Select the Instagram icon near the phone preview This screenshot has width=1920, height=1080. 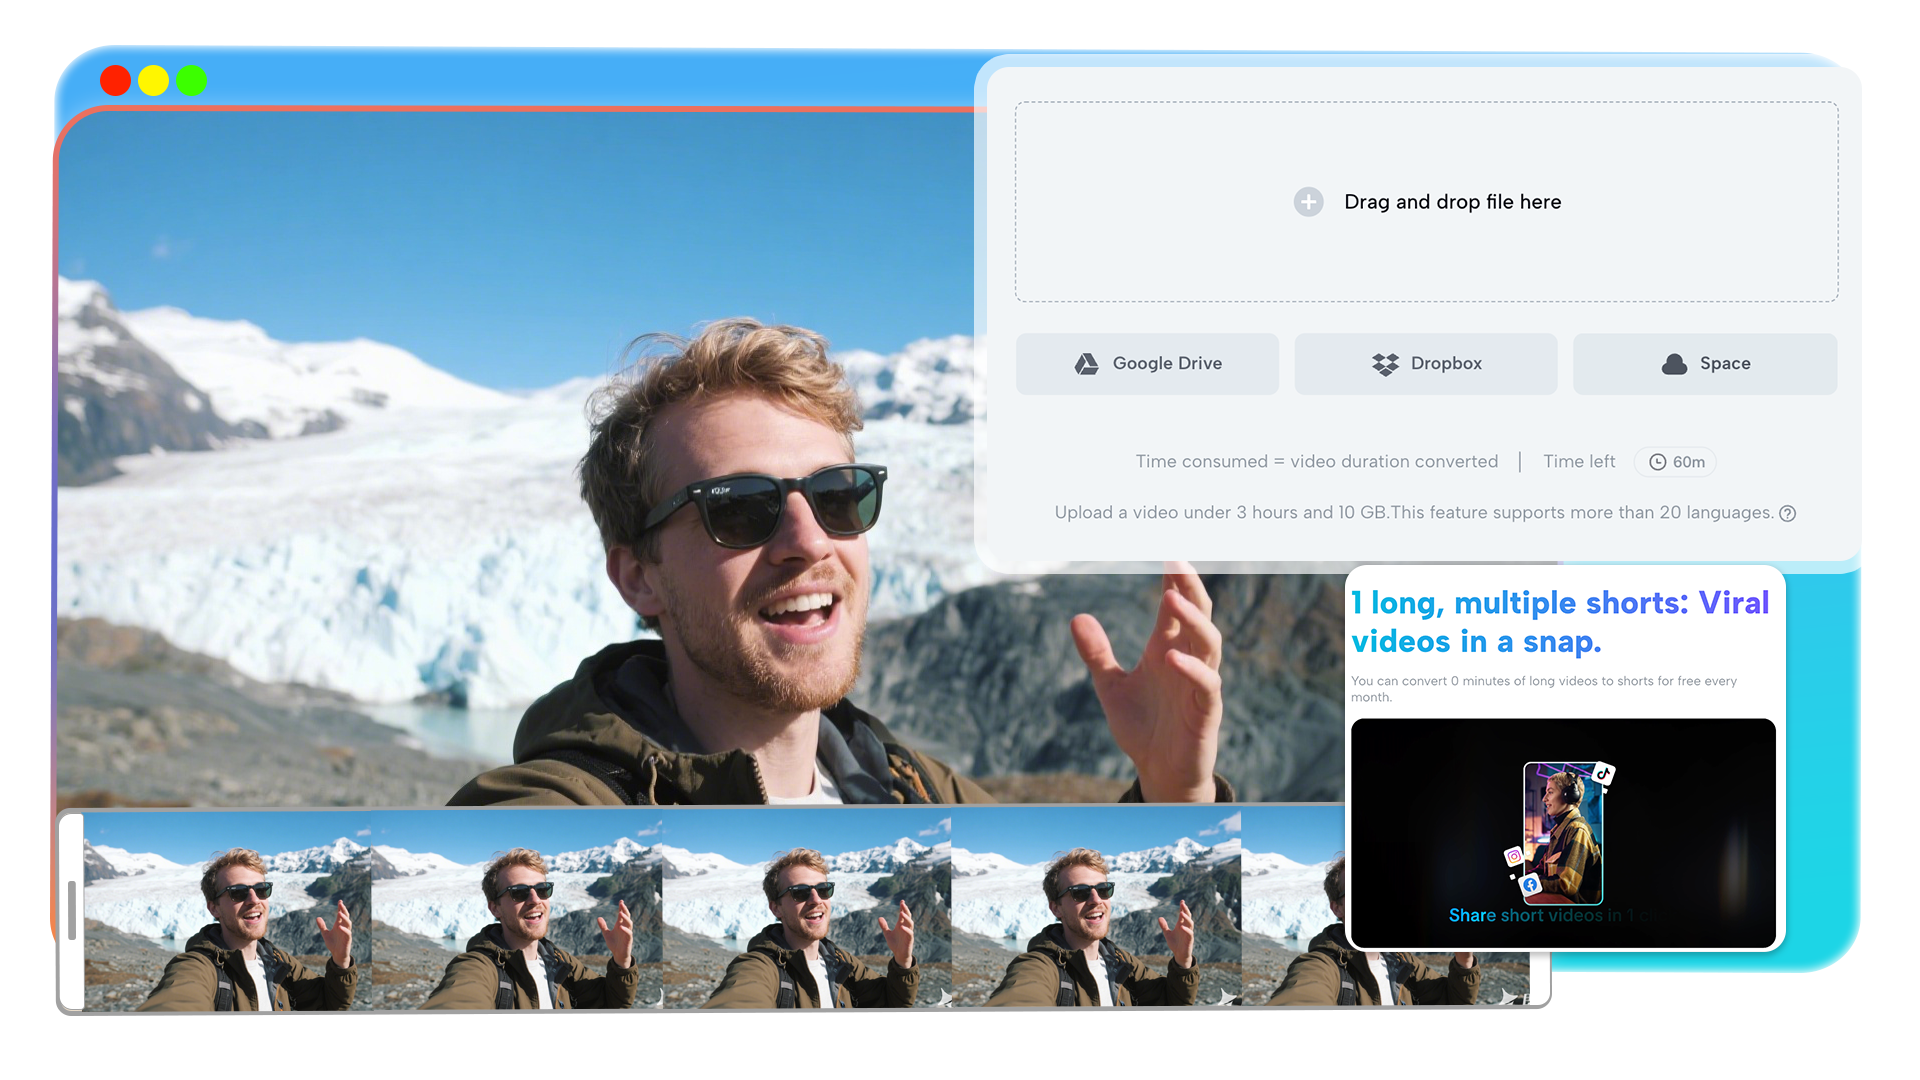pyautogui.click(x=1513, y=856)
